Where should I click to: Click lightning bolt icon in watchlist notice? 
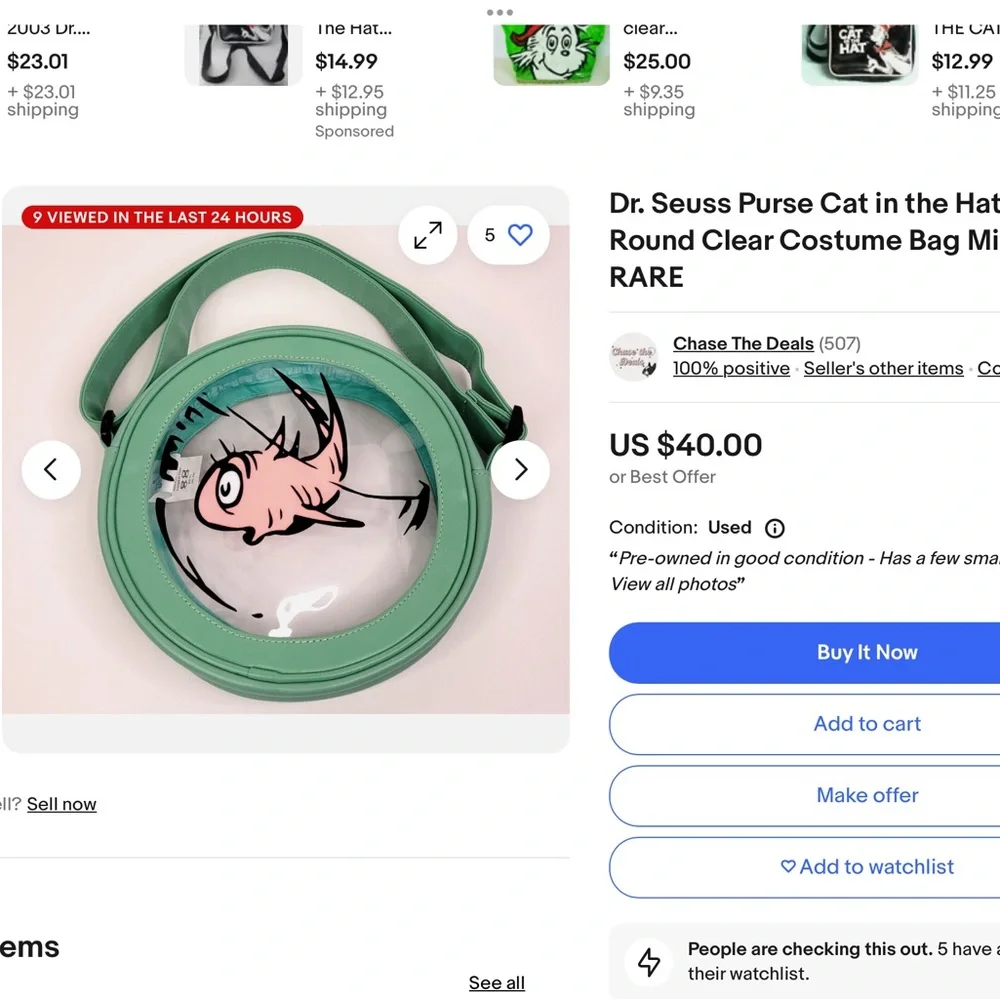[649, 962]
